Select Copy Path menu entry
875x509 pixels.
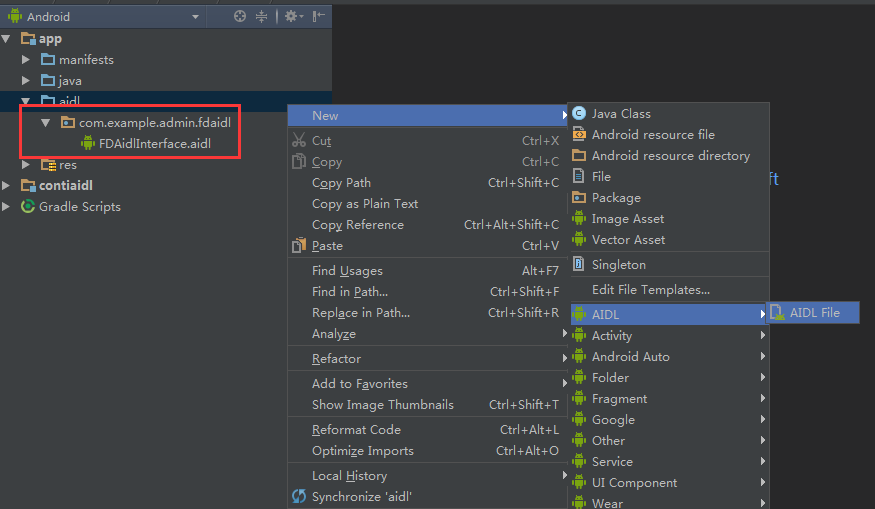(427, 183)
